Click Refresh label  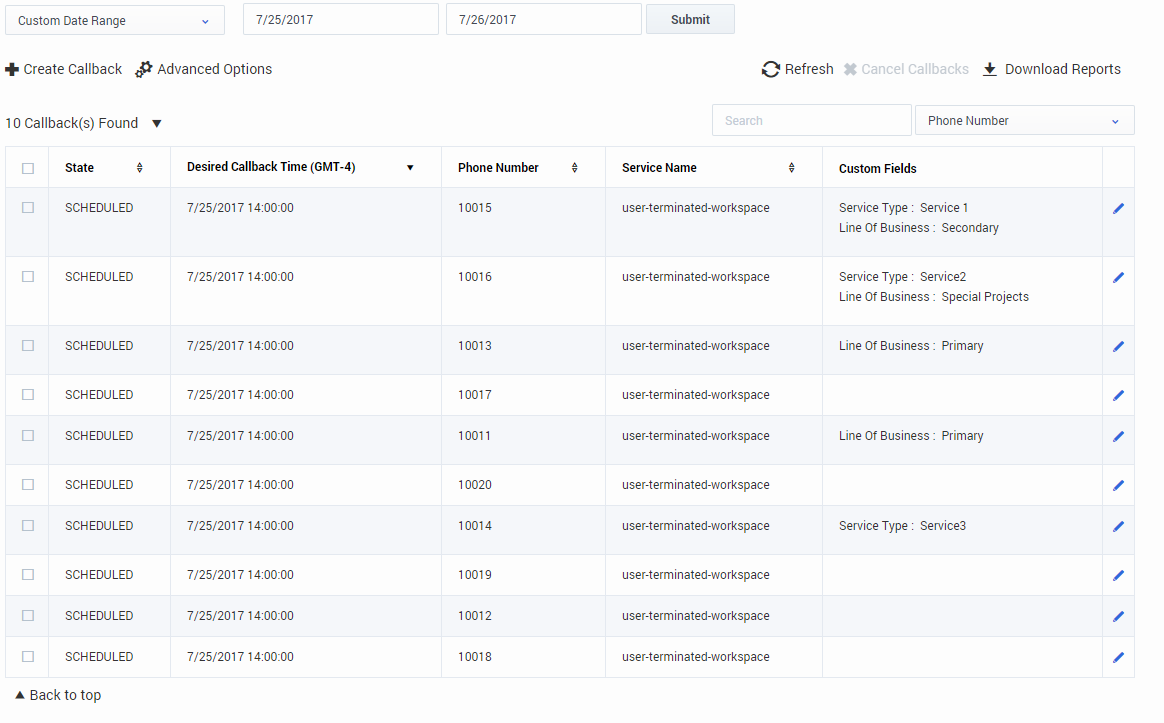click(809, 69)
